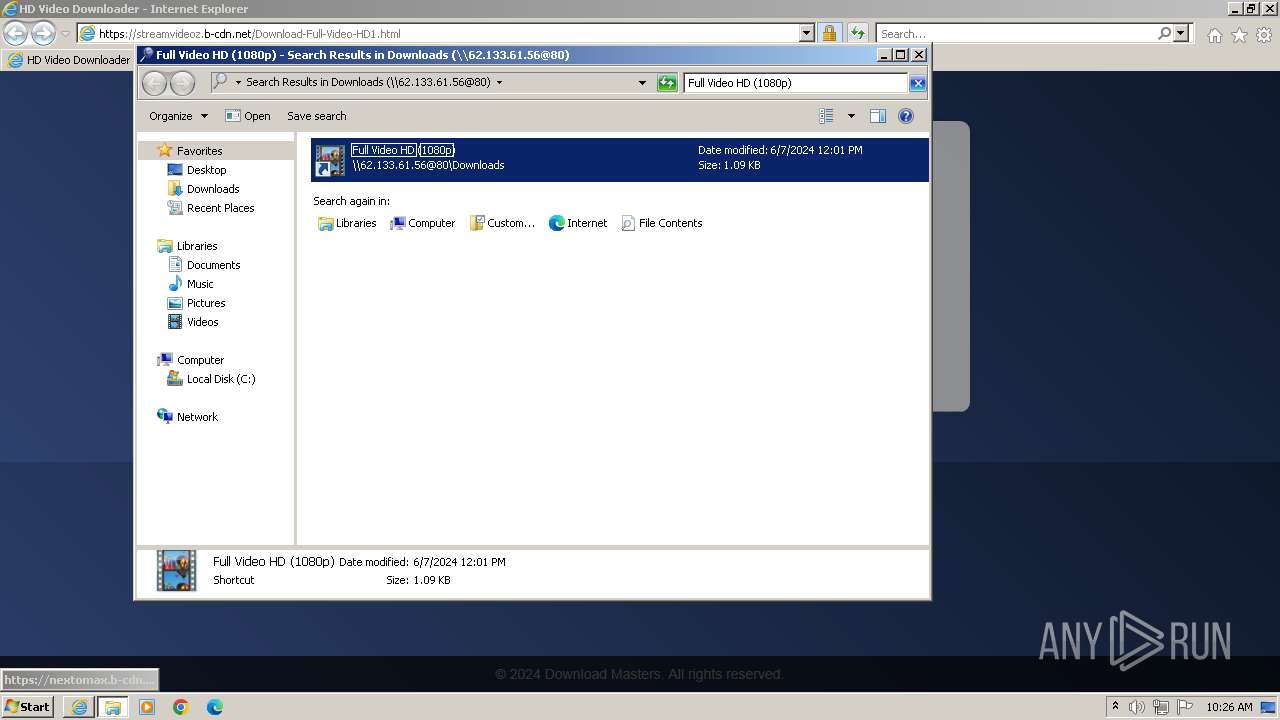Select Computer in the navigation pane
Screen dimensions: 1280x720
coord(200,360)
